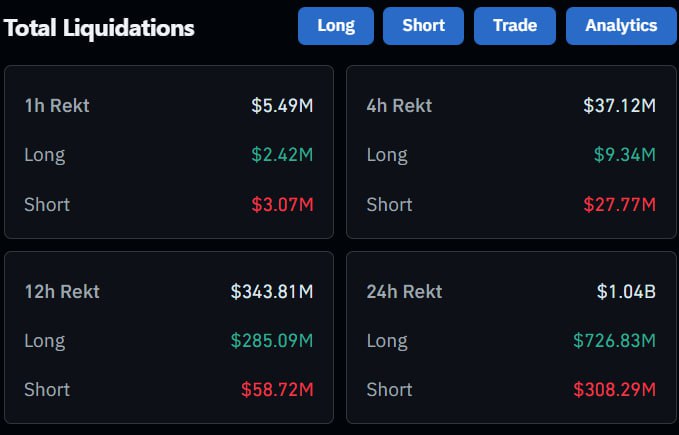Click the Total Liquidations heading
The image size is (679, 435).
tap(99, 28)
